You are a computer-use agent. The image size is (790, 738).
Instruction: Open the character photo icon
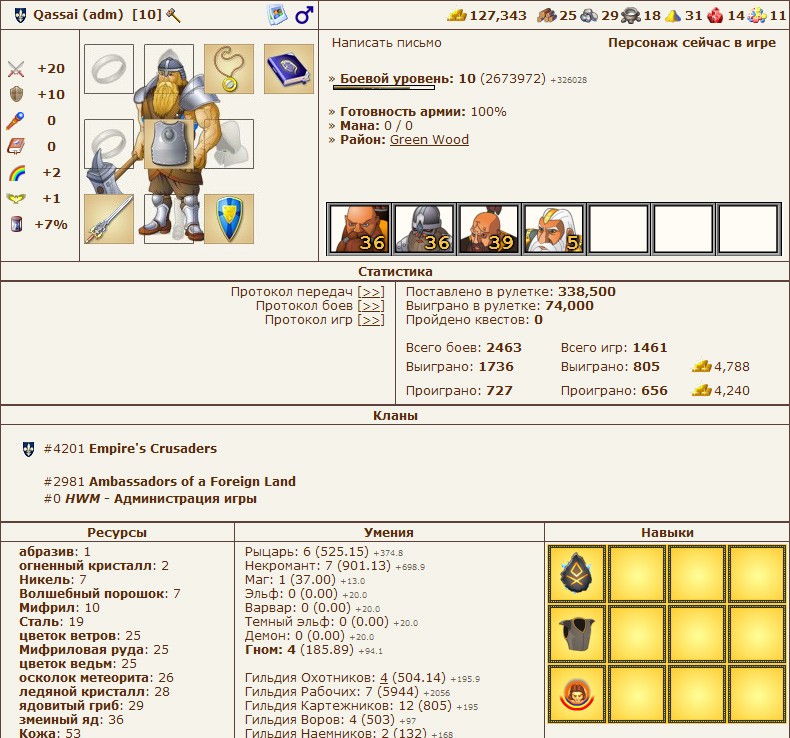coord(277,15)
